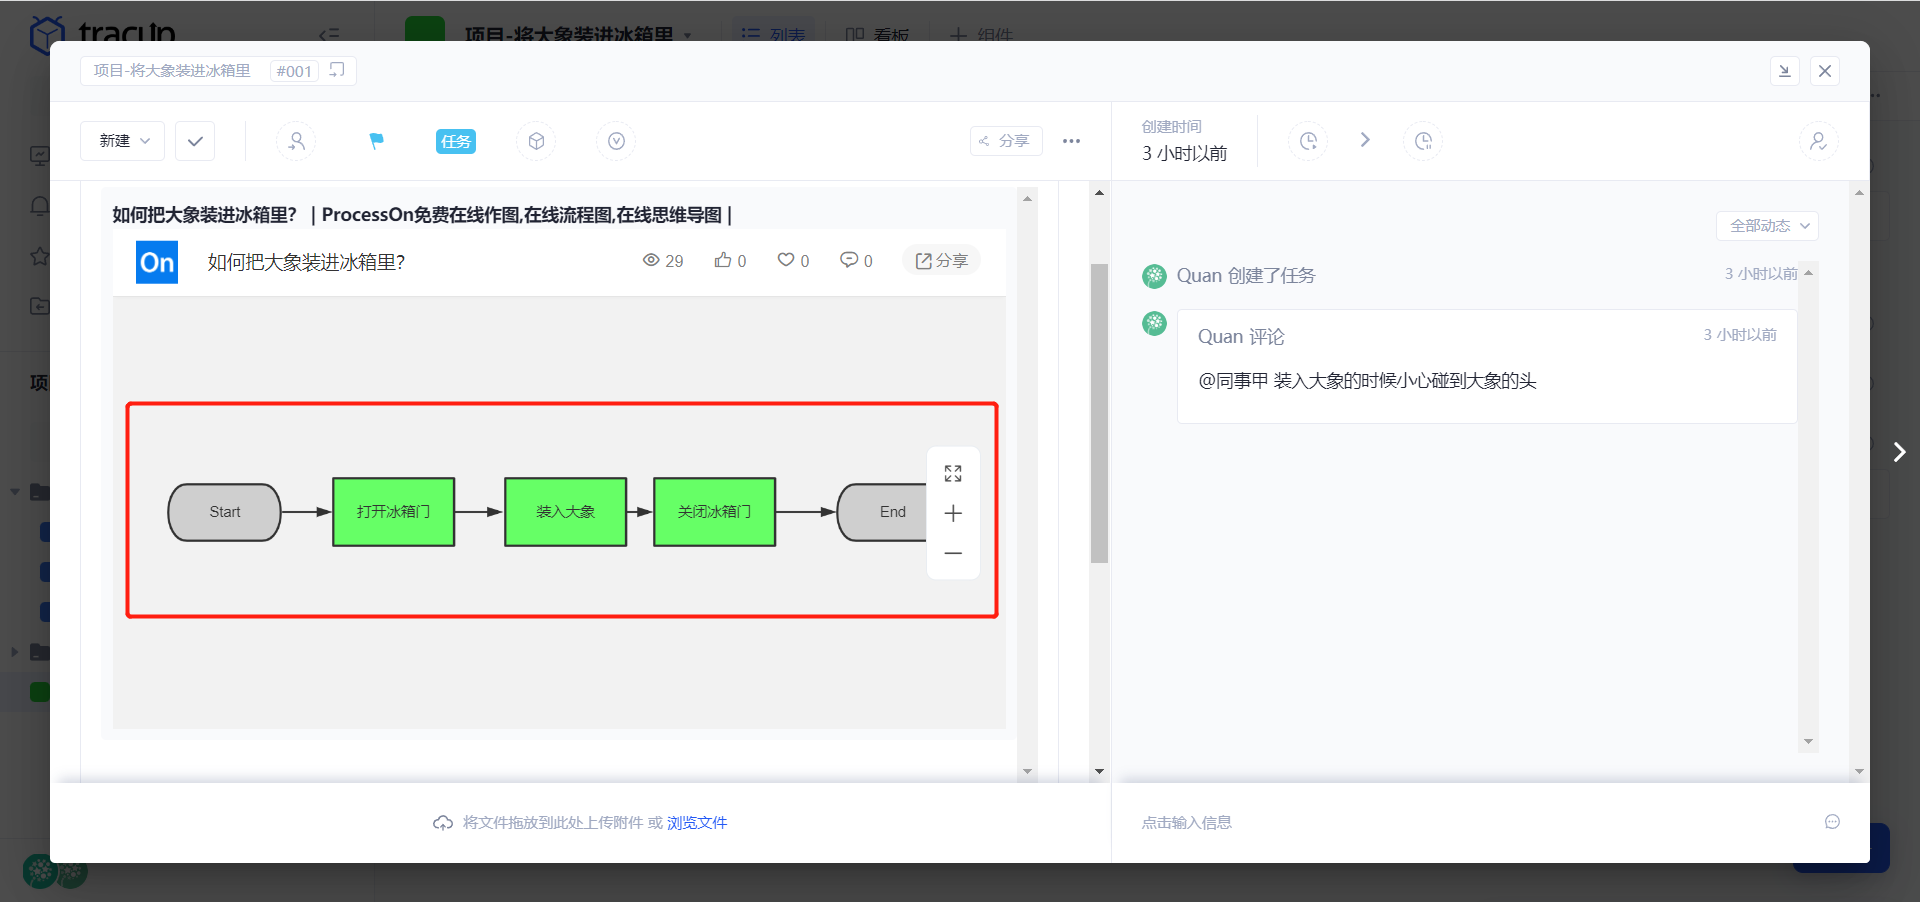The width and height of the screenshot is (1920, 902).
Task: Click the end time clock icon
Action: coord(1423,141)
